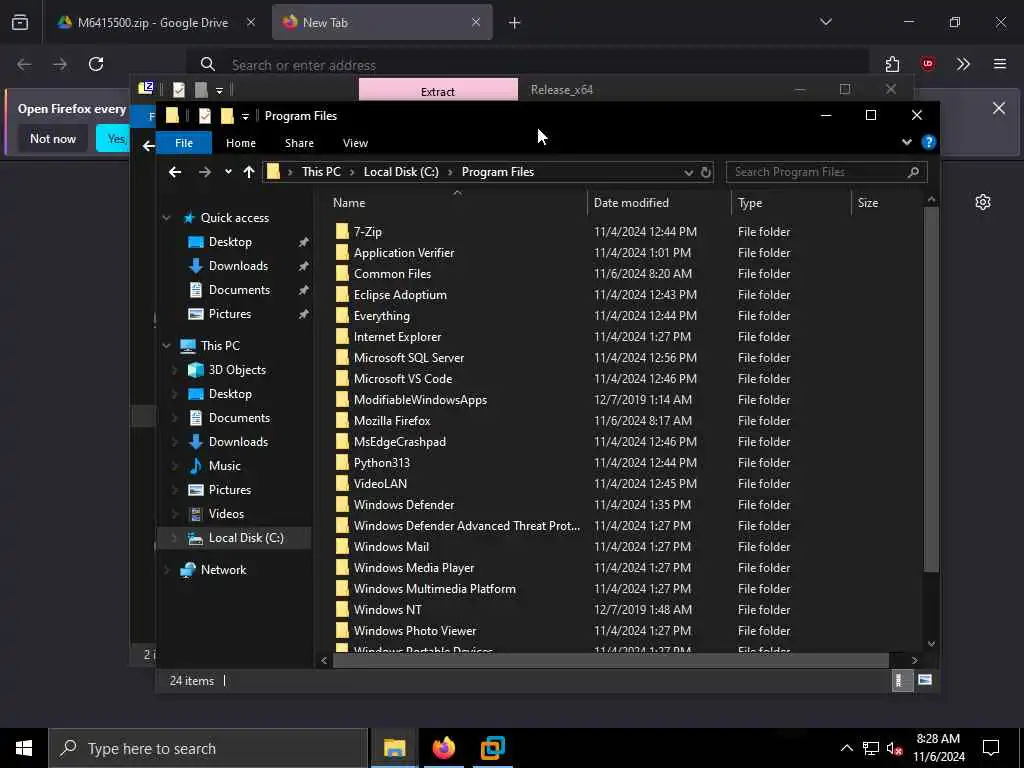Expand the Network tree node
This screenshot has width=1024, height=768.
167,570
